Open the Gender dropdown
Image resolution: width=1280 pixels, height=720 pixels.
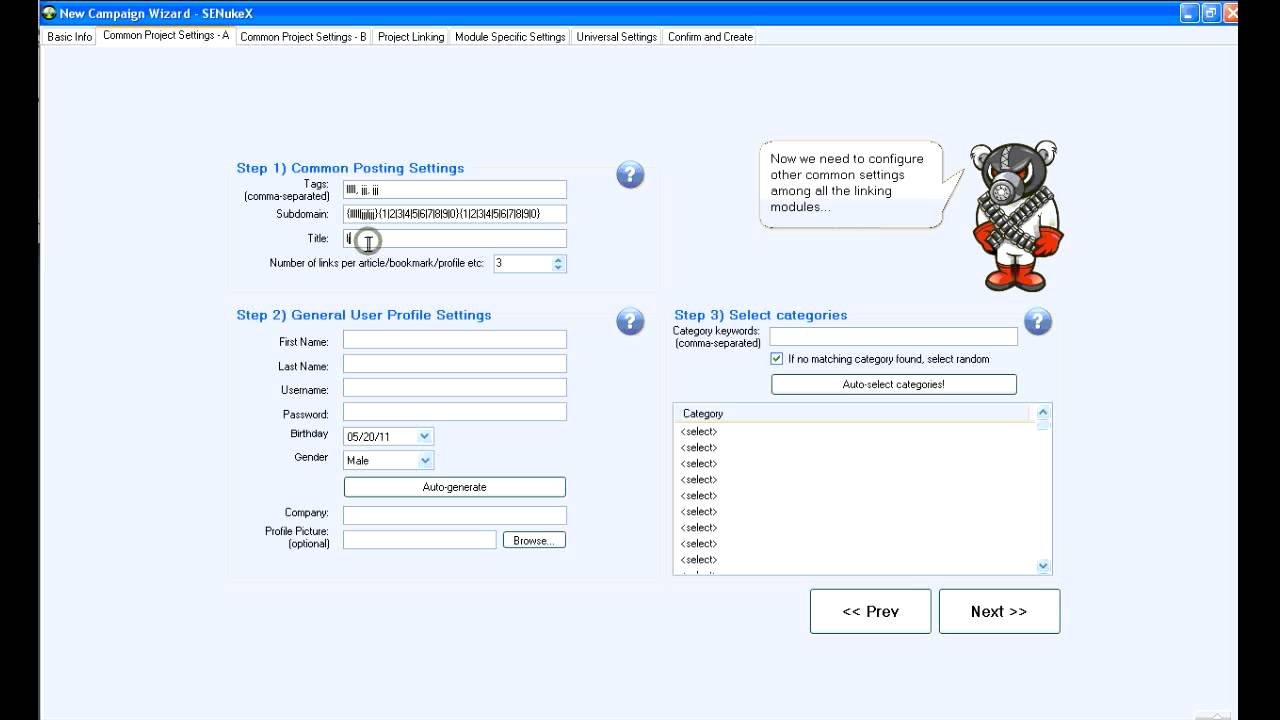tap(425, 460)
